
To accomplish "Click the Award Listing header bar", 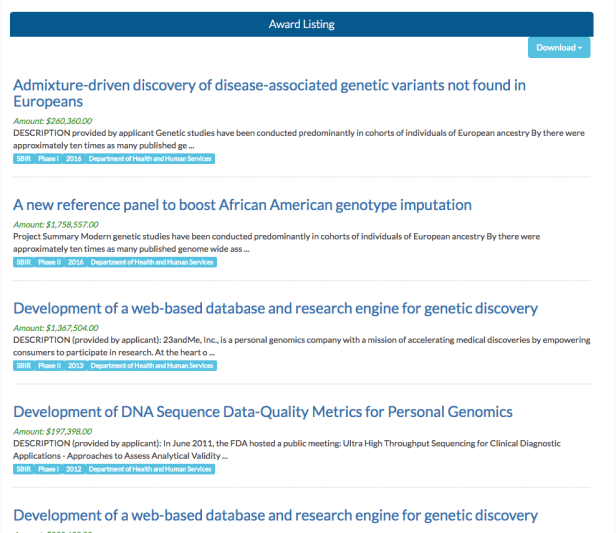I will coord(302,24).
